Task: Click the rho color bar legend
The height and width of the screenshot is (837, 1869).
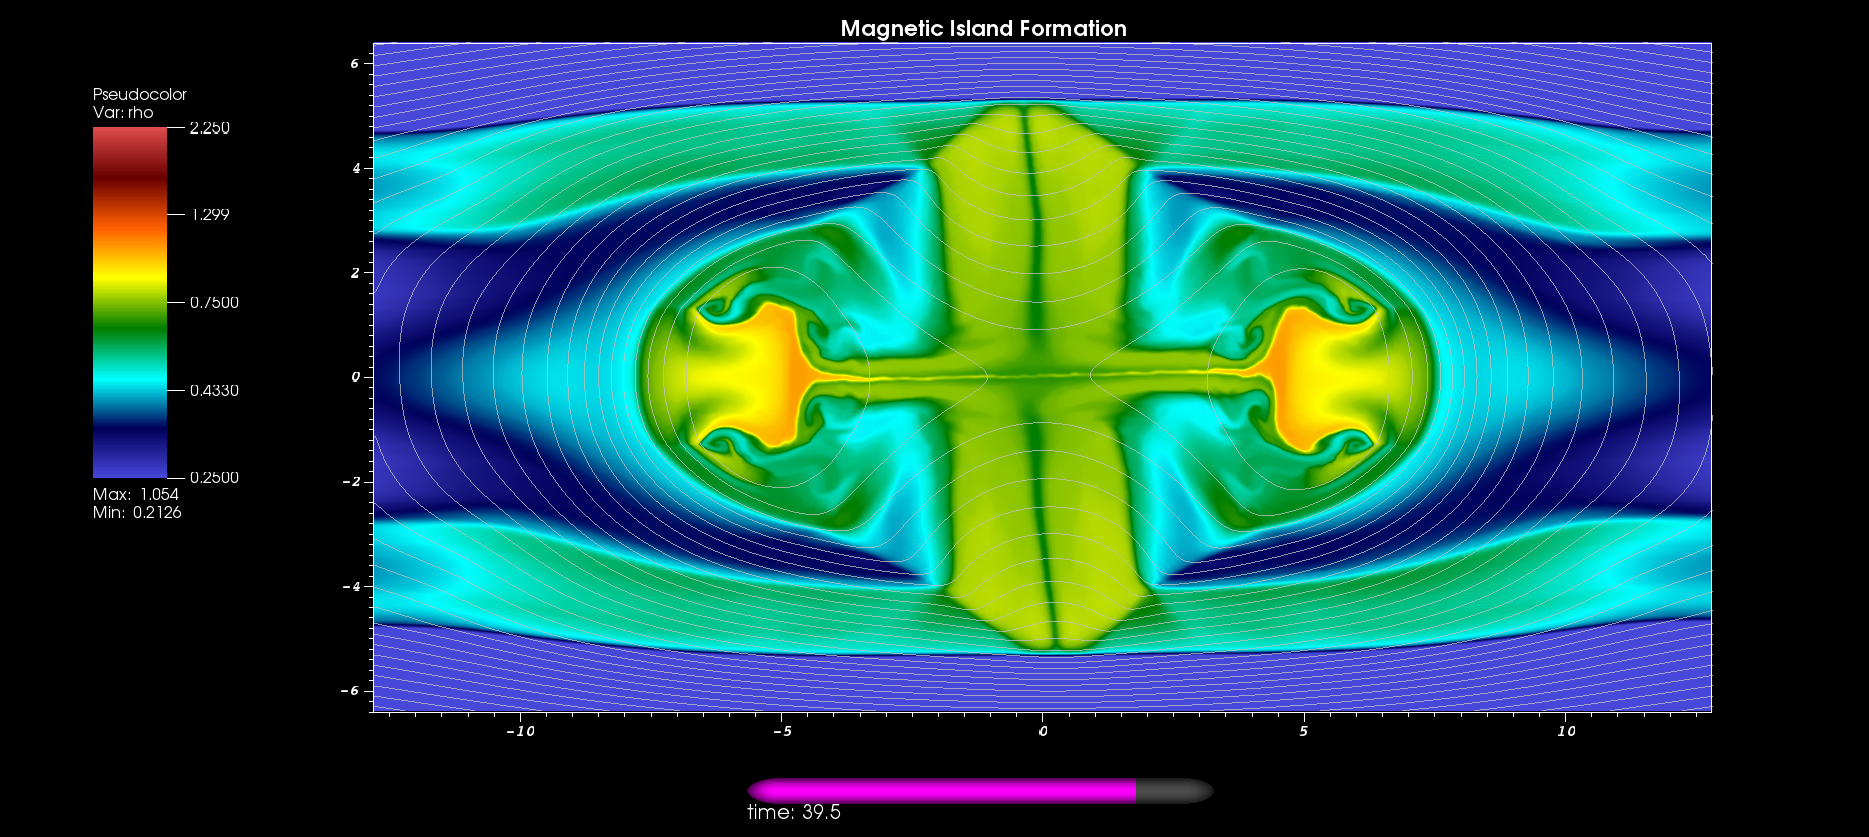Action: coord(130,302)
